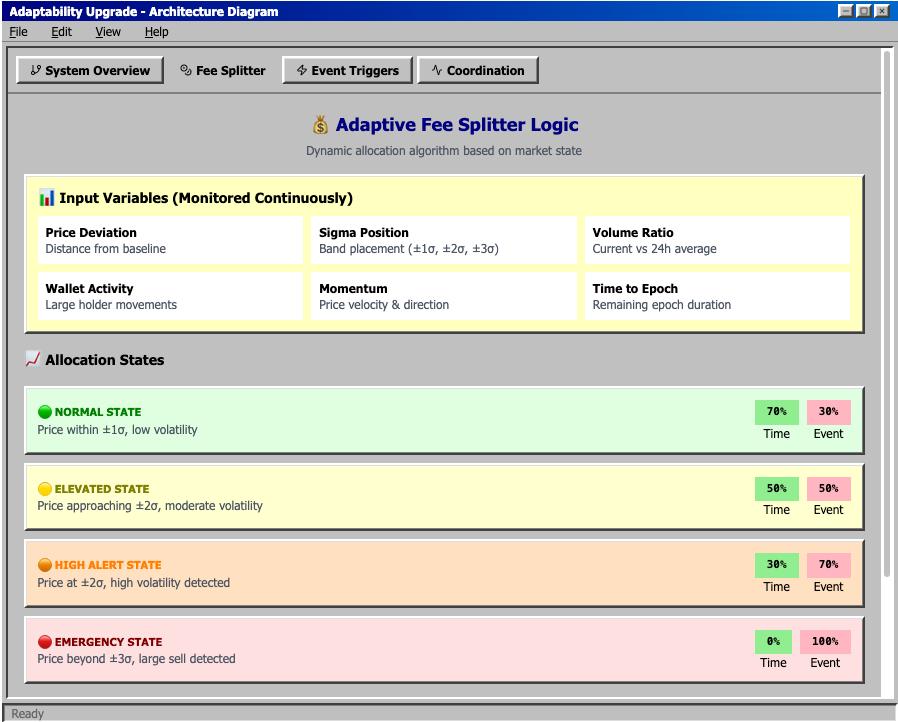Viewport: 898px width, 722px height.
Task: Select the Volume Ratio variable card
Action: (x=717, y=240)
